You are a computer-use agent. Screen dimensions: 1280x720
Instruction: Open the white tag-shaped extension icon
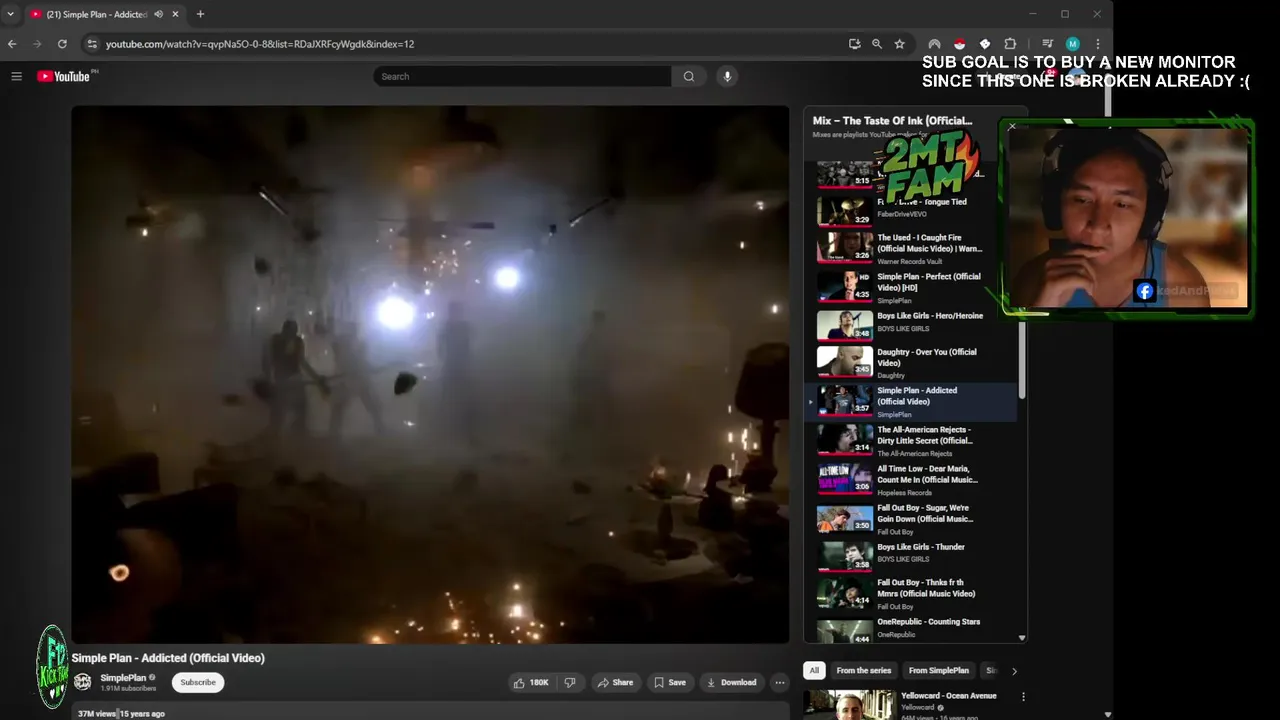tap(985, 44)
